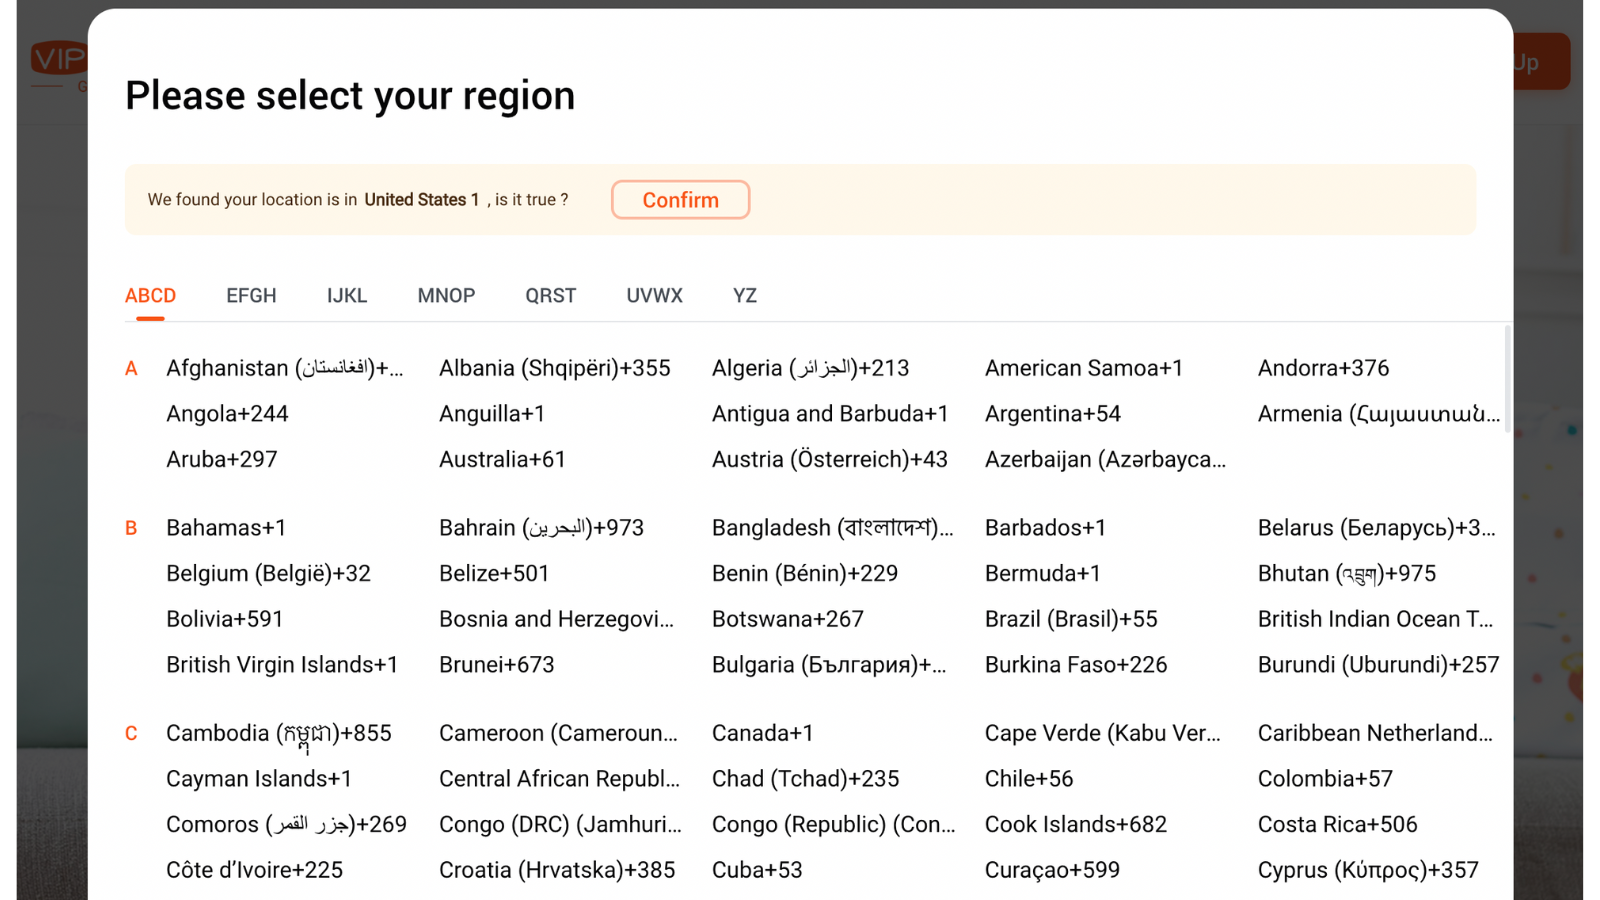Choose Cayman Islands +1
The width and height of the screenshot is (1600, 900).
point(259,780)
